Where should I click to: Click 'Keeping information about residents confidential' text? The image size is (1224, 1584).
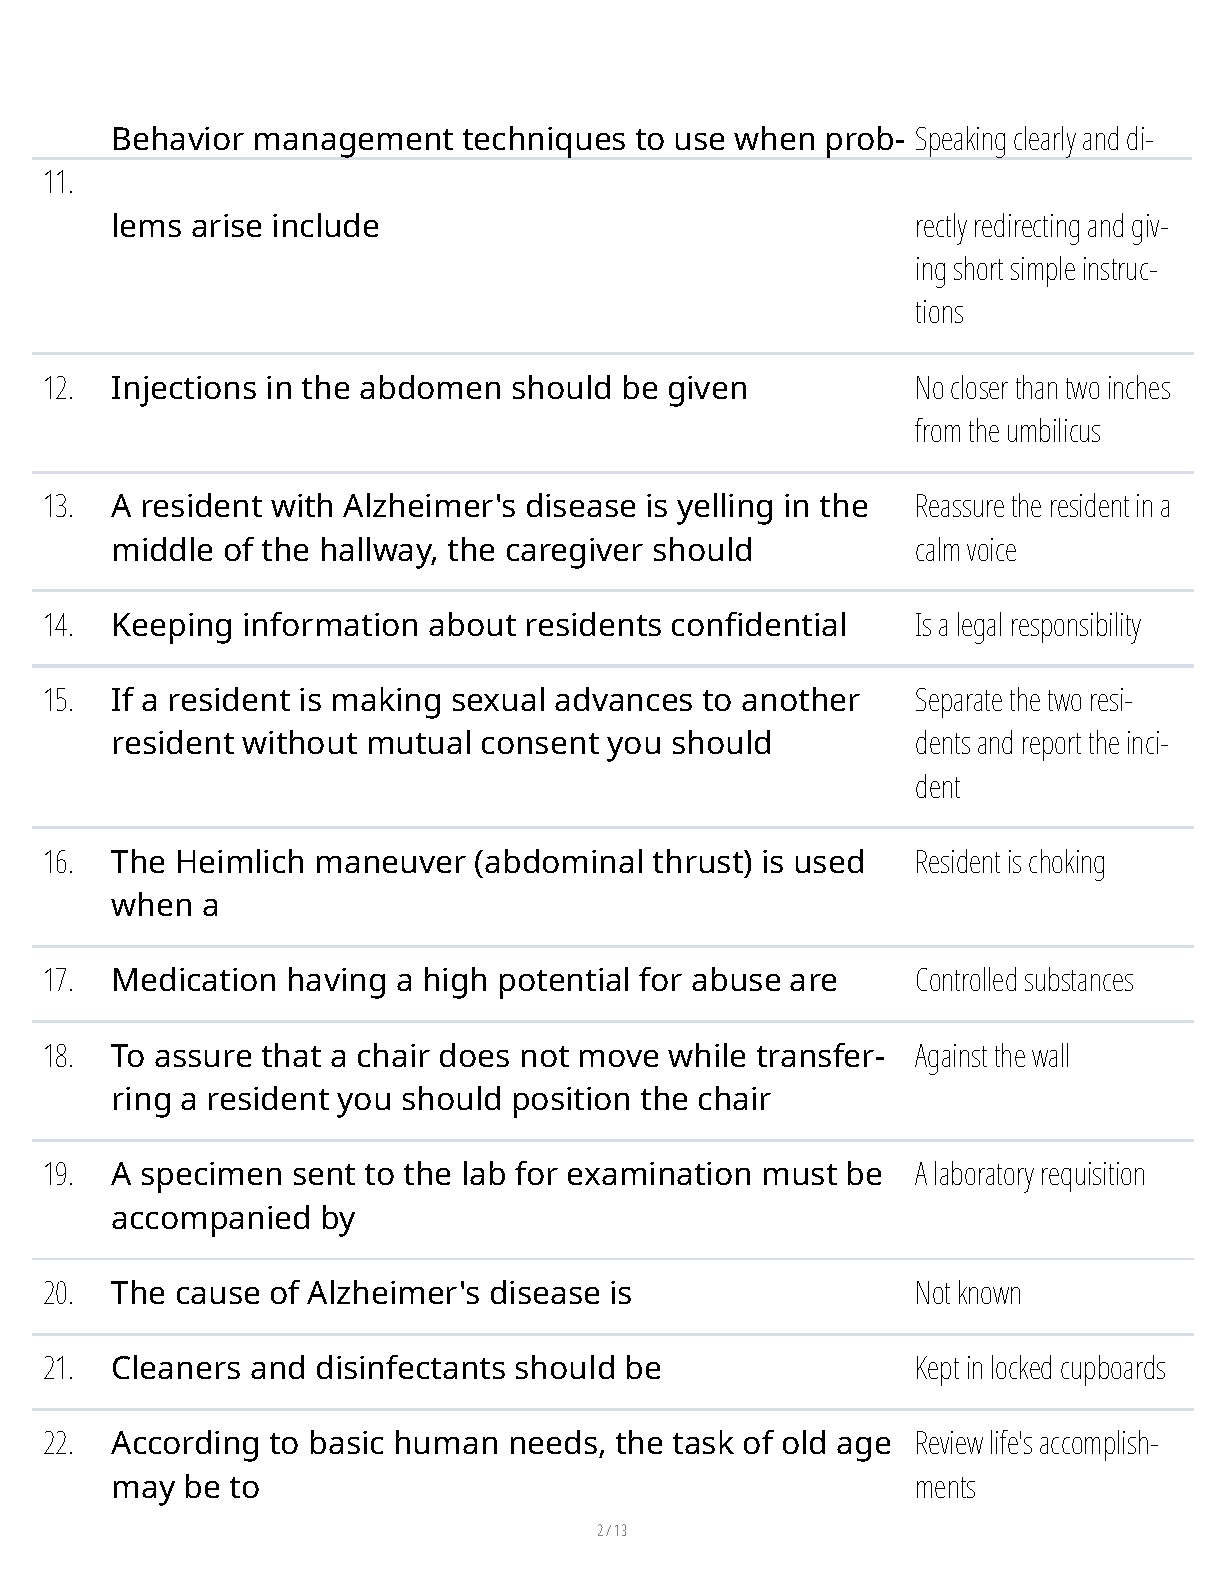click(479, 625)
